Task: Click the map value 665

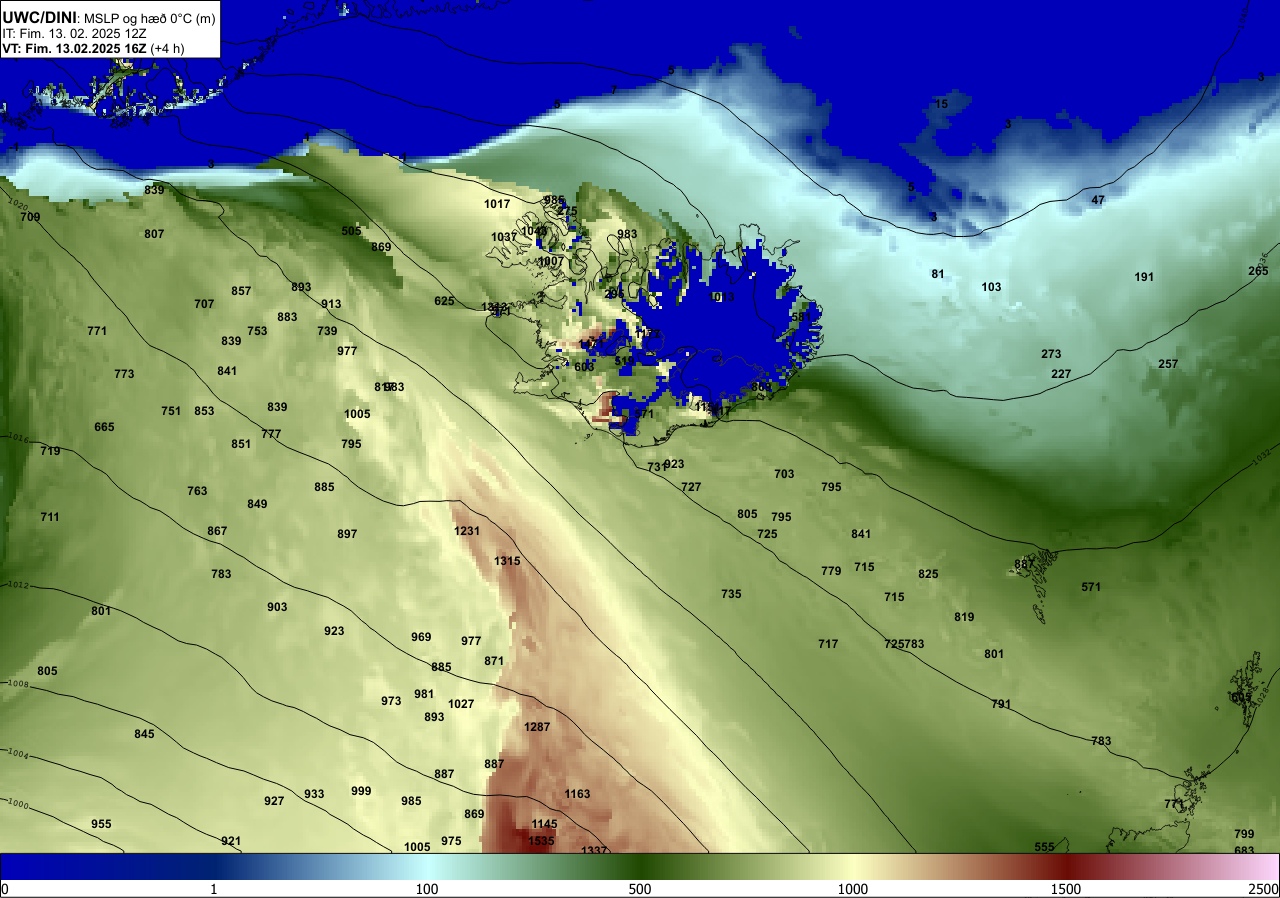Action: [104, 427]
